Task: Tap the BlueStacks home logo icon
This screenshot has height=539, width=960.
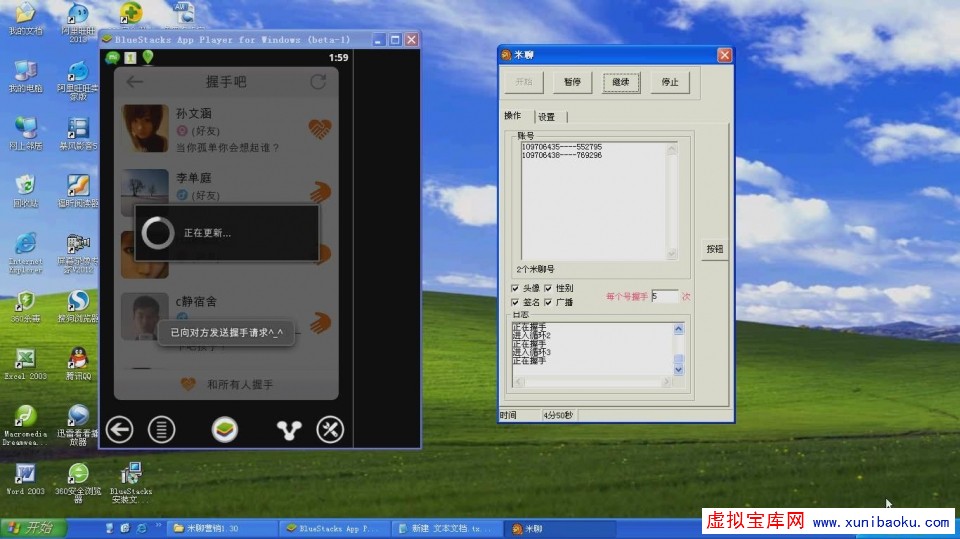Action: click(x=225, y=430)
